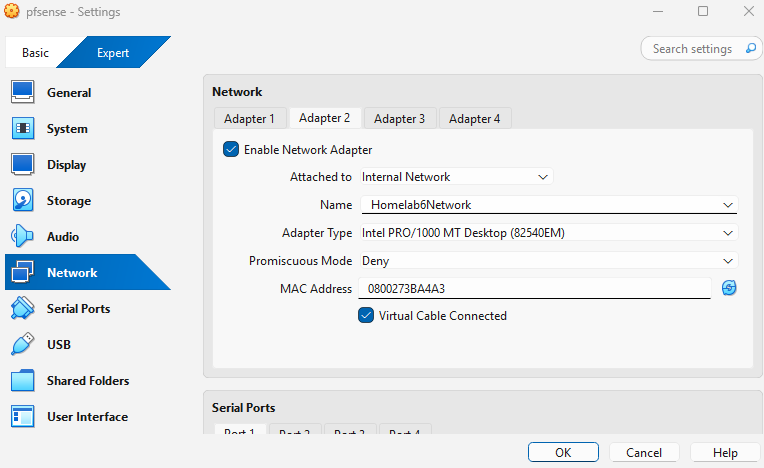Viewport: 764px width, 468px height.
Task: Open the Promiscuous Mode Deny dropdown
Action: pos(549,261)
